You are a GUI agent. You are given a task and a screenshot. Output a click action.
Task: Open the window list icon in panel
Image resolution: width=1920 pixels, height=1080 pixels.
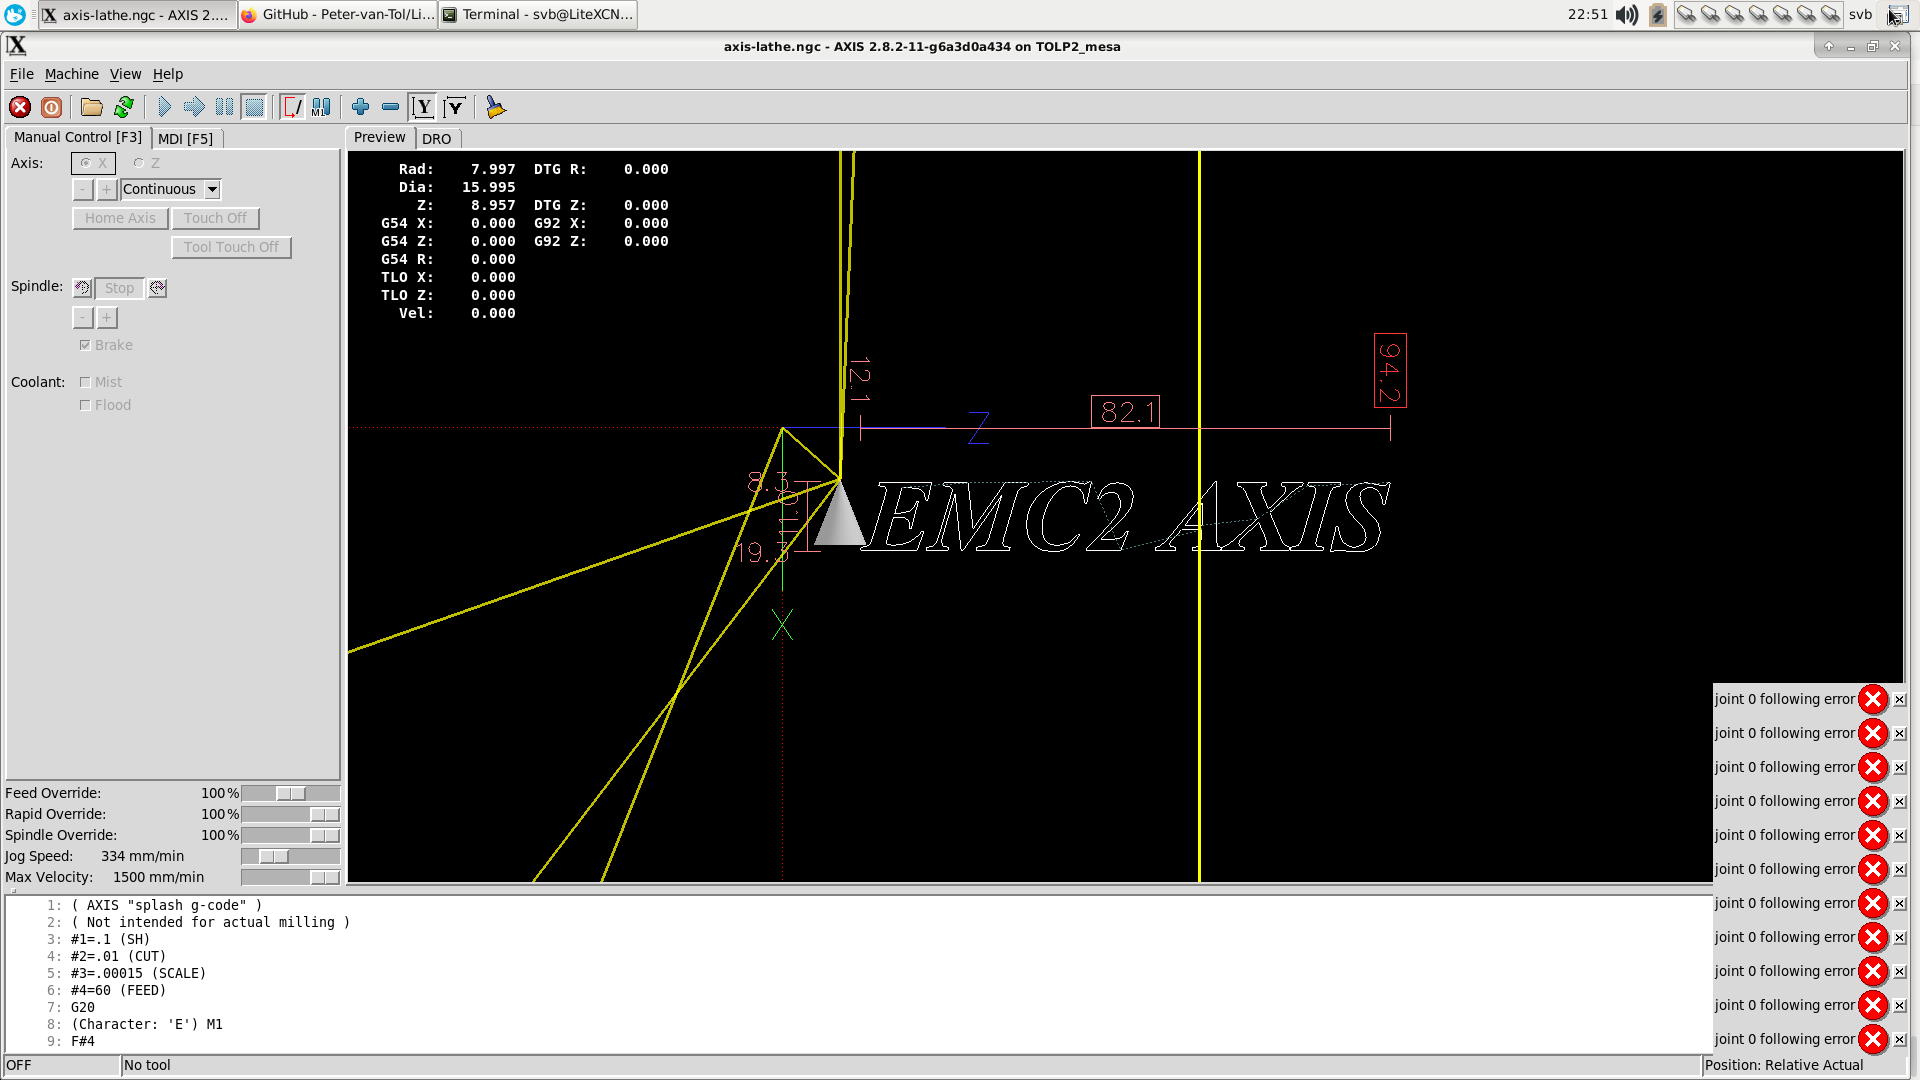click(1897, 15)
